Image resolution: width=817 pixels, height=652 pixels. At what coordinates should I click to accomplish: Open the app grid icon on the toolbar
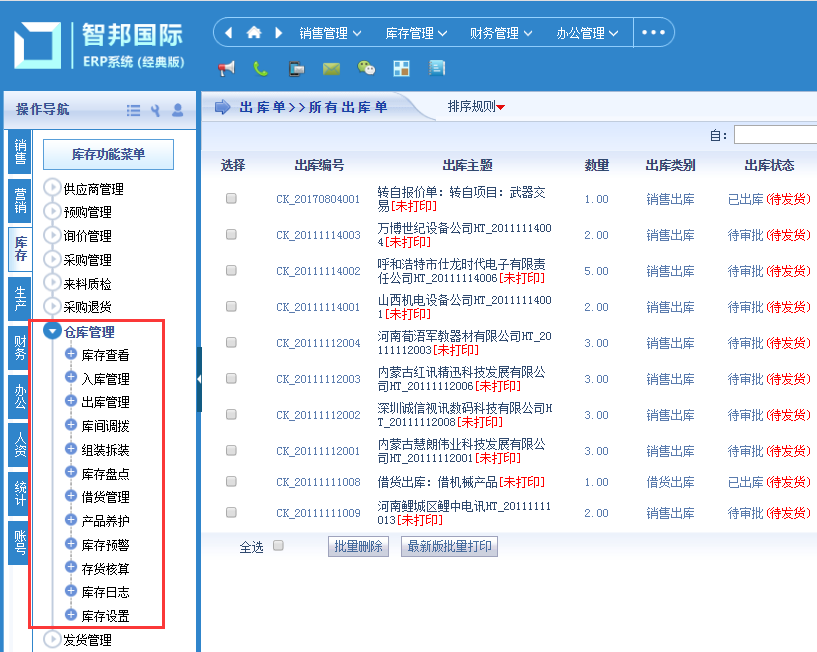tap(402, 68)
